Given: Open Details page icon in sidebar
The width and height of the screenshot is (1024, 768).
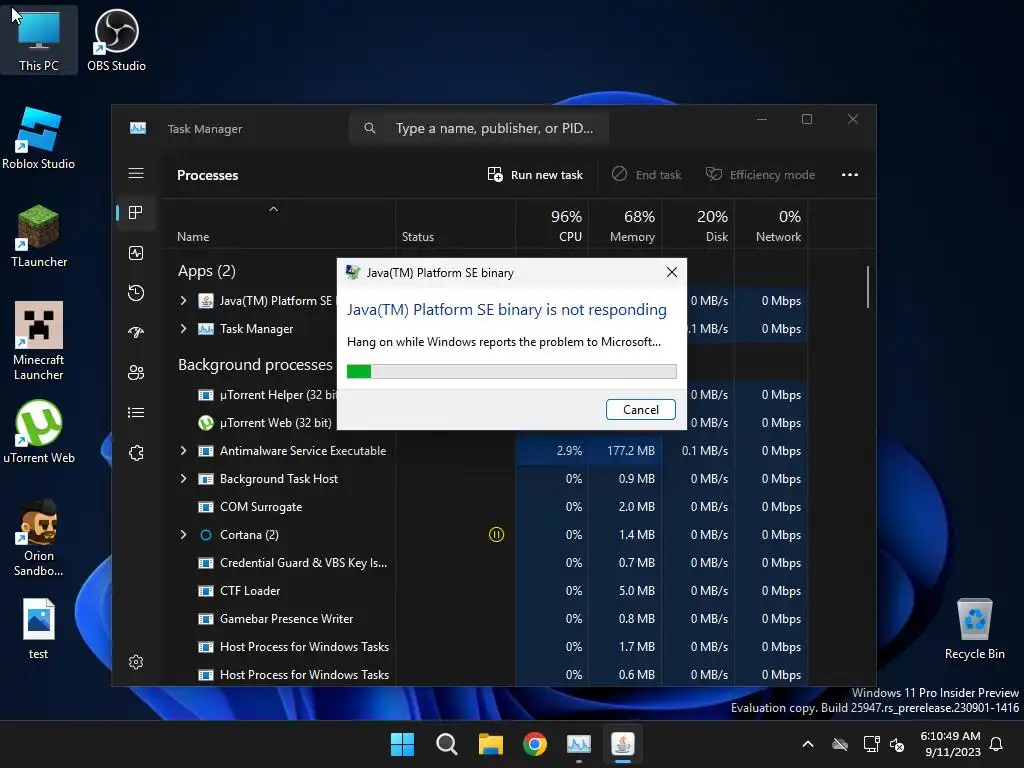Looking at the screenshot, I should click(x=136, y=412).
